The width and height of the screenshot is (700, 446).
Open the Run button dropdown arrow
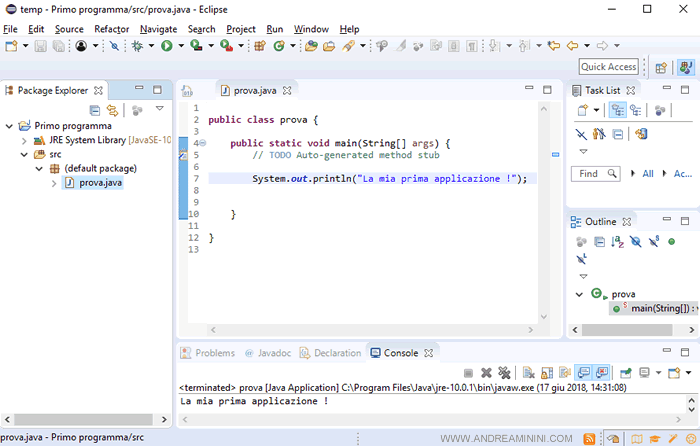[180, 46]
